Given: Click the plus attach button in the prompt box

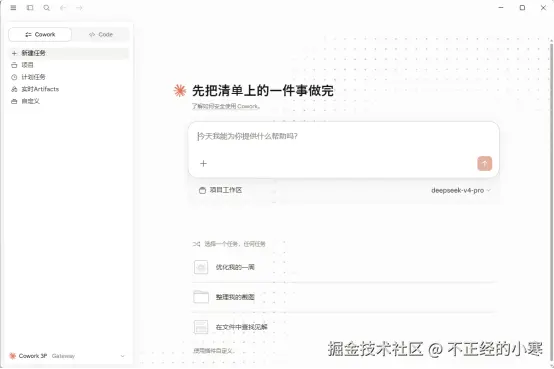Looking at the screenshot, I should tap(203, 163).
